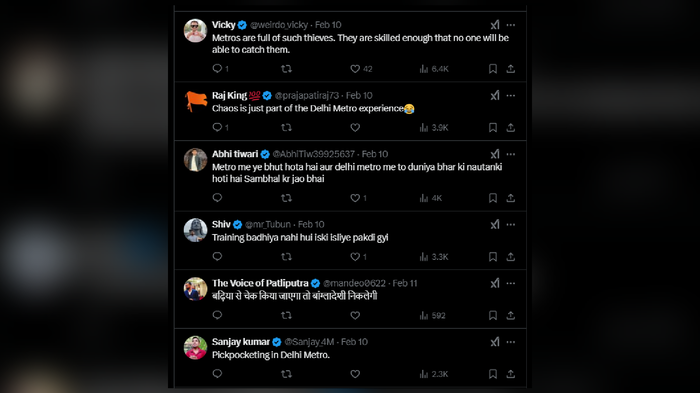Click Shiv's profile avatar
Image resolution: width=700 pixels, height=393 pixels.
coord(196,230)
